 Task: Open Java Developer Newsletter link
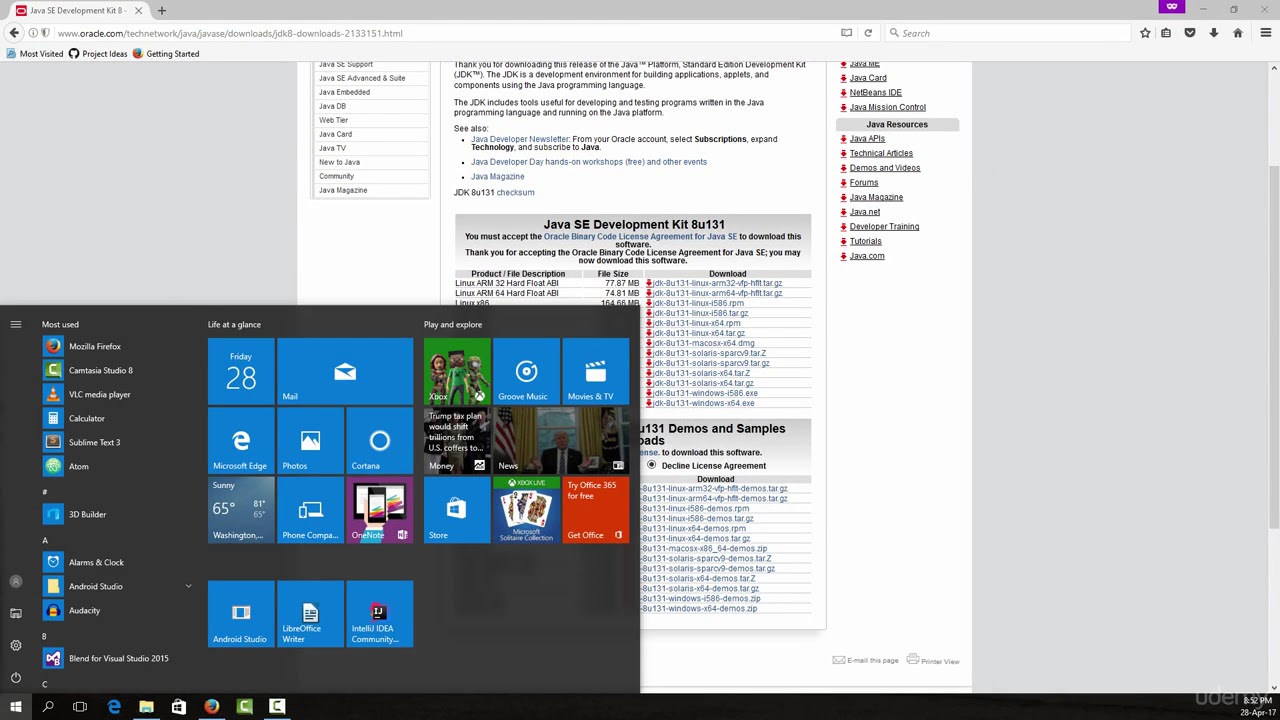coord(519,139)
